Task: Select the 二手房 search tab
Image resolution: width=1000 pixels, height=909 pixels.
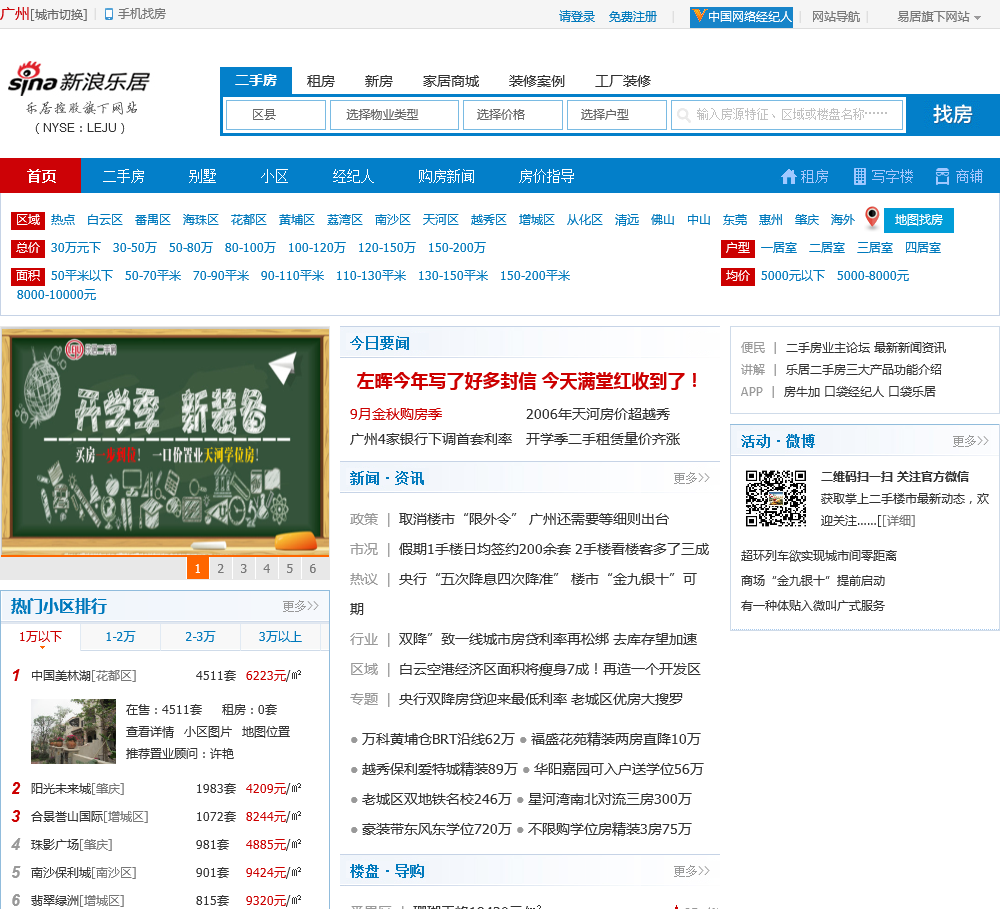Action: coord(256,80)
